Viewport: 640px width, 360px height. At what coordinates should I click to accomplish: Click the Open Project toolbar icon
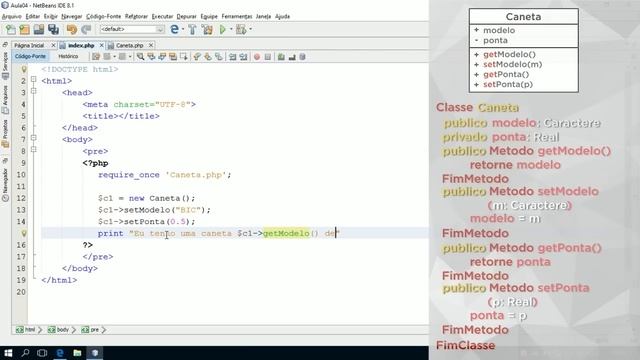point(39,29)
